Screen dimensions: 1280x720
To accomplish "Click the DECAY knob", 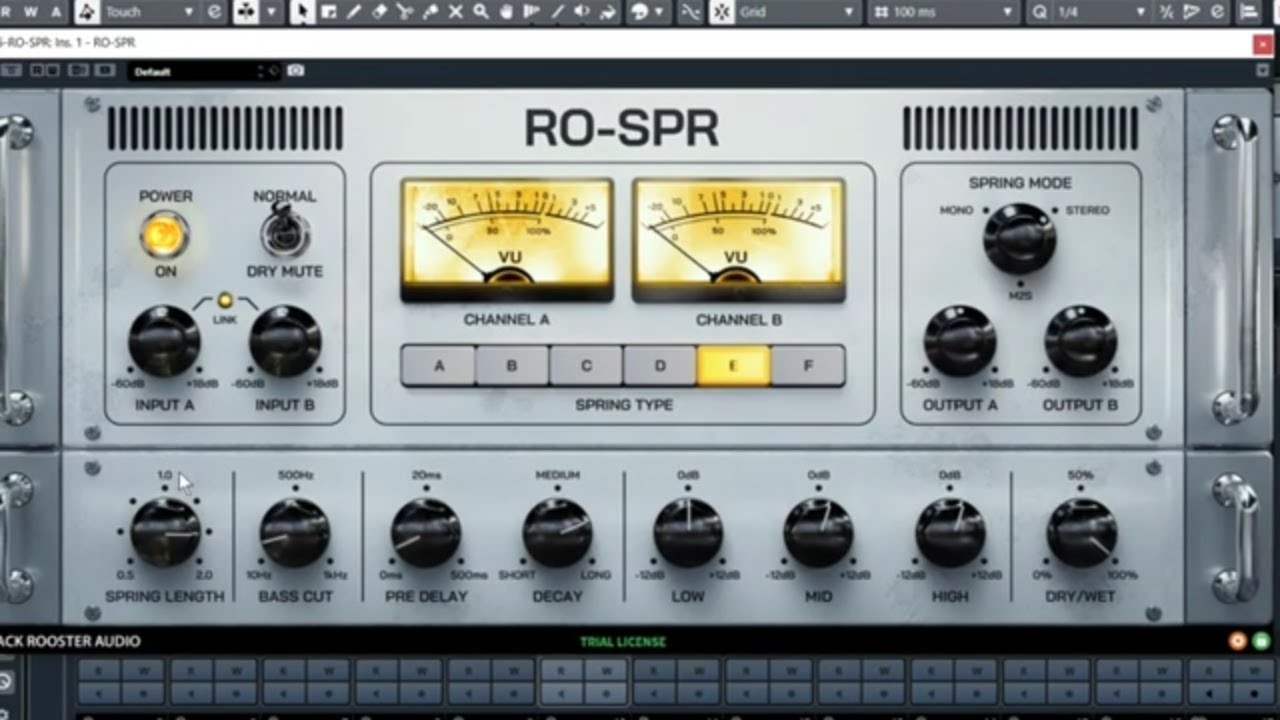I will 557,532.
